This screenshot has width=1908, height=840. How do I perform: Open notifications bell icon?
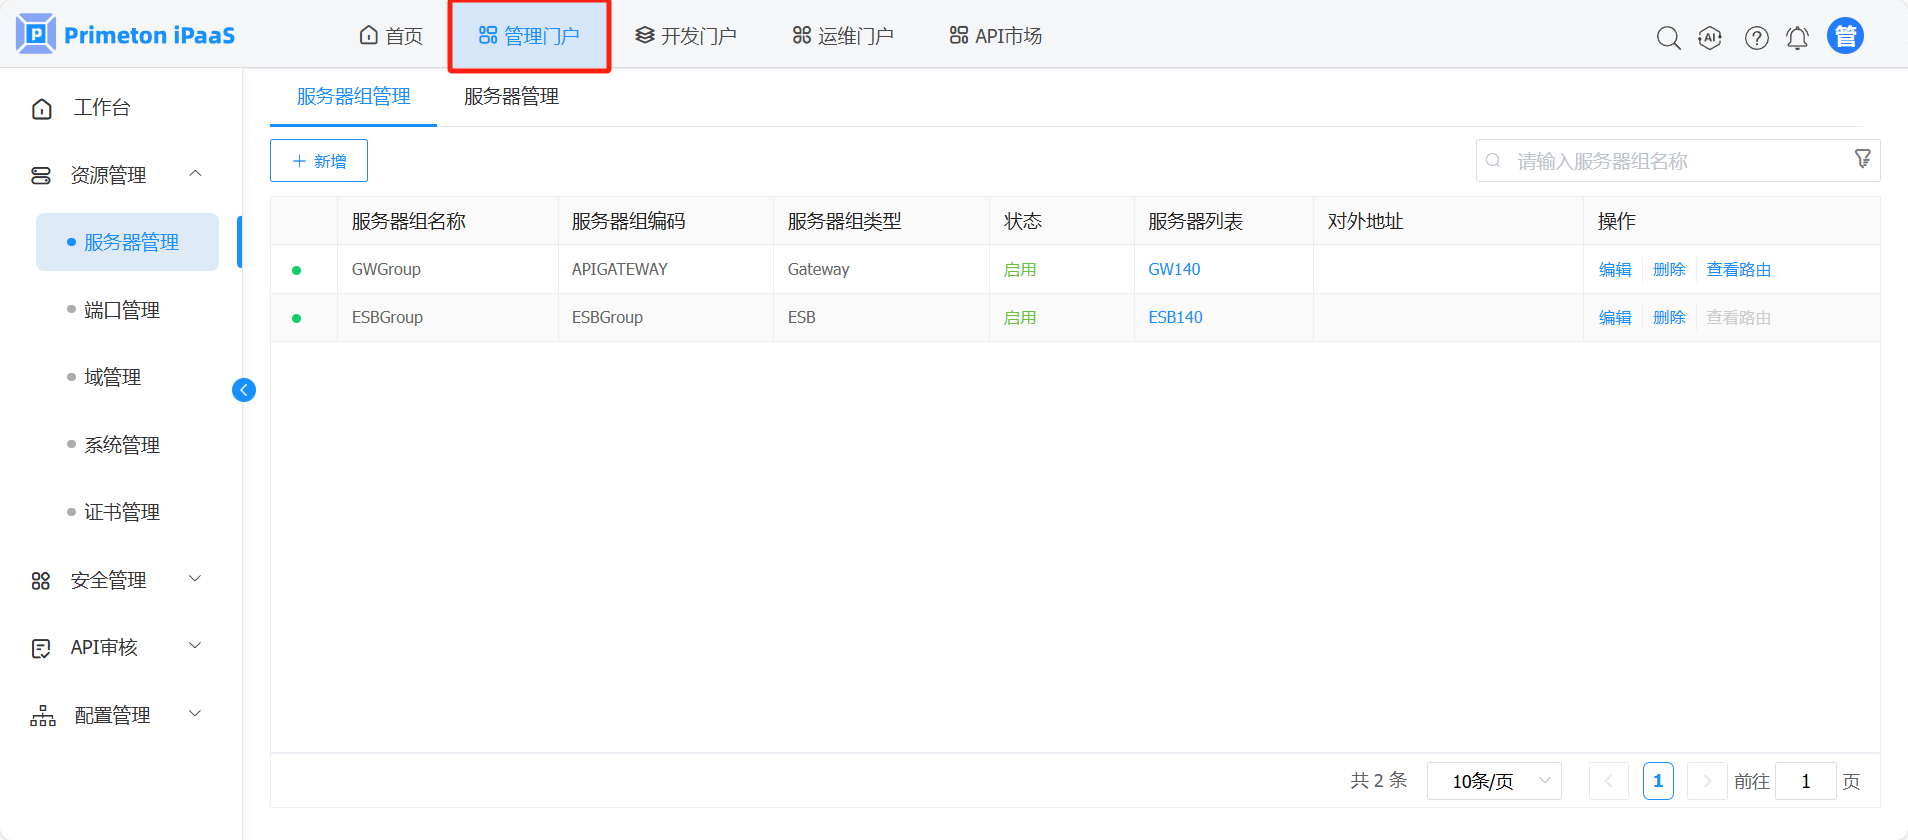tap(1797, 38)
